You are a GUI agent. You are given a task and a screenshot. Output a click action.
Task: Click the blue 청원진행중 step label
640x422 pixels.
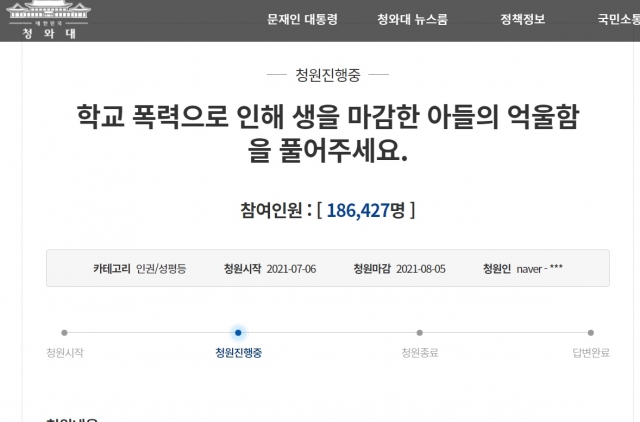pyautogui.click(x=238, y=353)
